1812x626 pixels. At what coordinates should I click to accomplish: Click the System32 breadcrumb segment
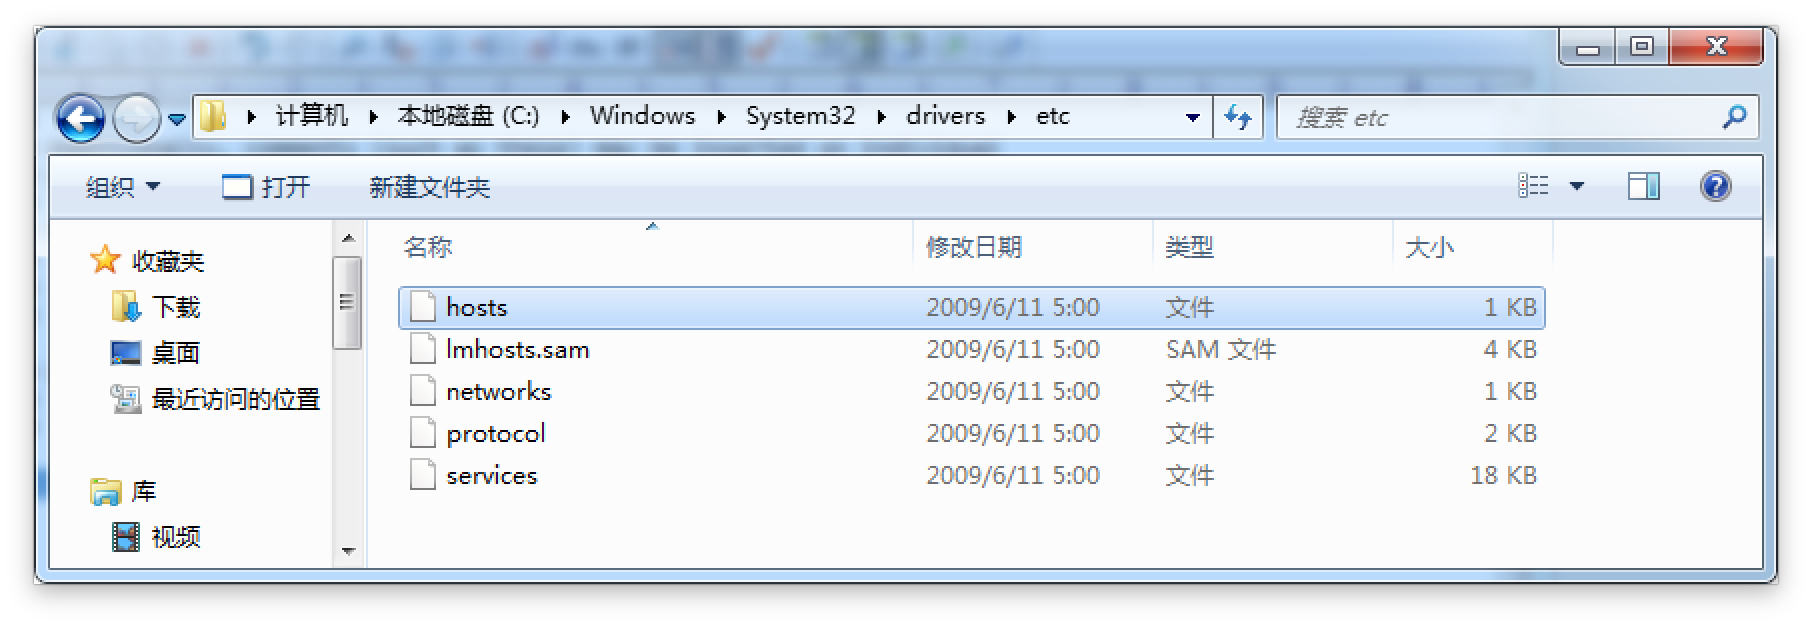coord(800,116)
